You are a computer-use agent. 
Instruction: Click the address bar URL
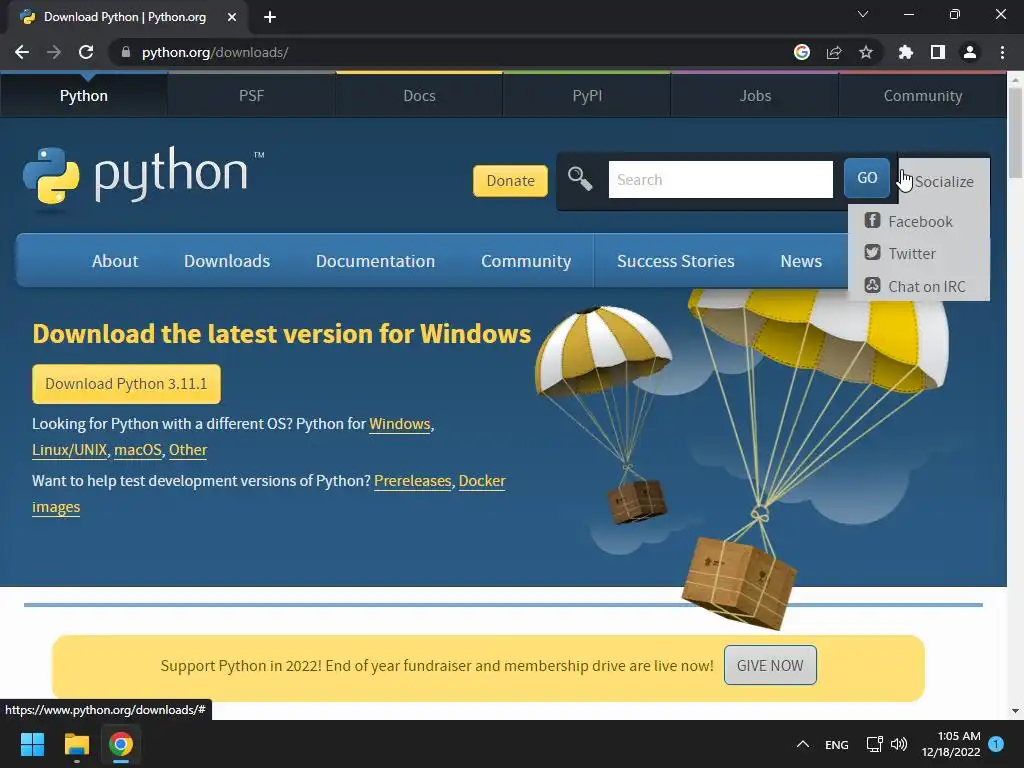tap(215, 52)
